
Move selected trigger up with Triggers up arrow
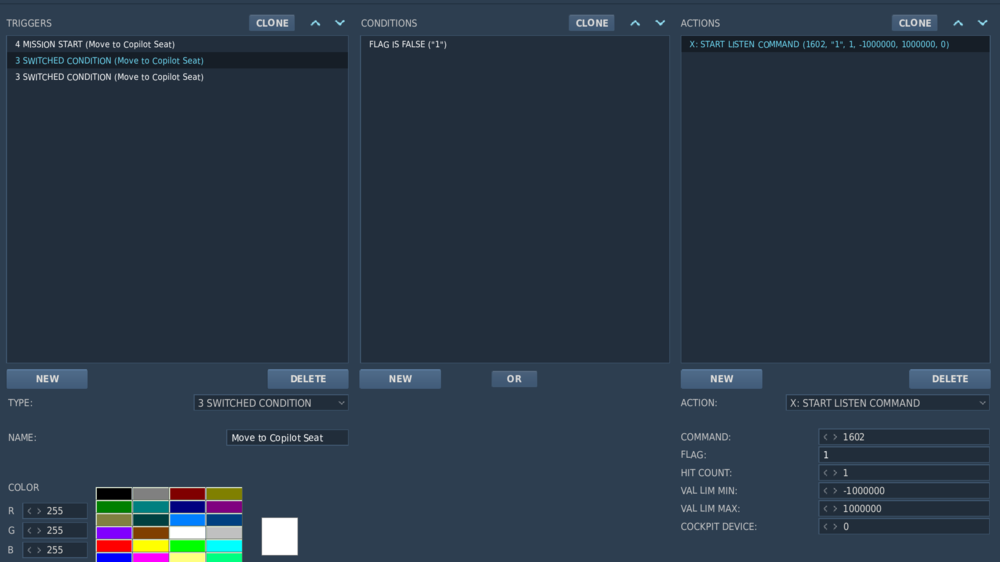pyautogui.click(x=315, y=23)
